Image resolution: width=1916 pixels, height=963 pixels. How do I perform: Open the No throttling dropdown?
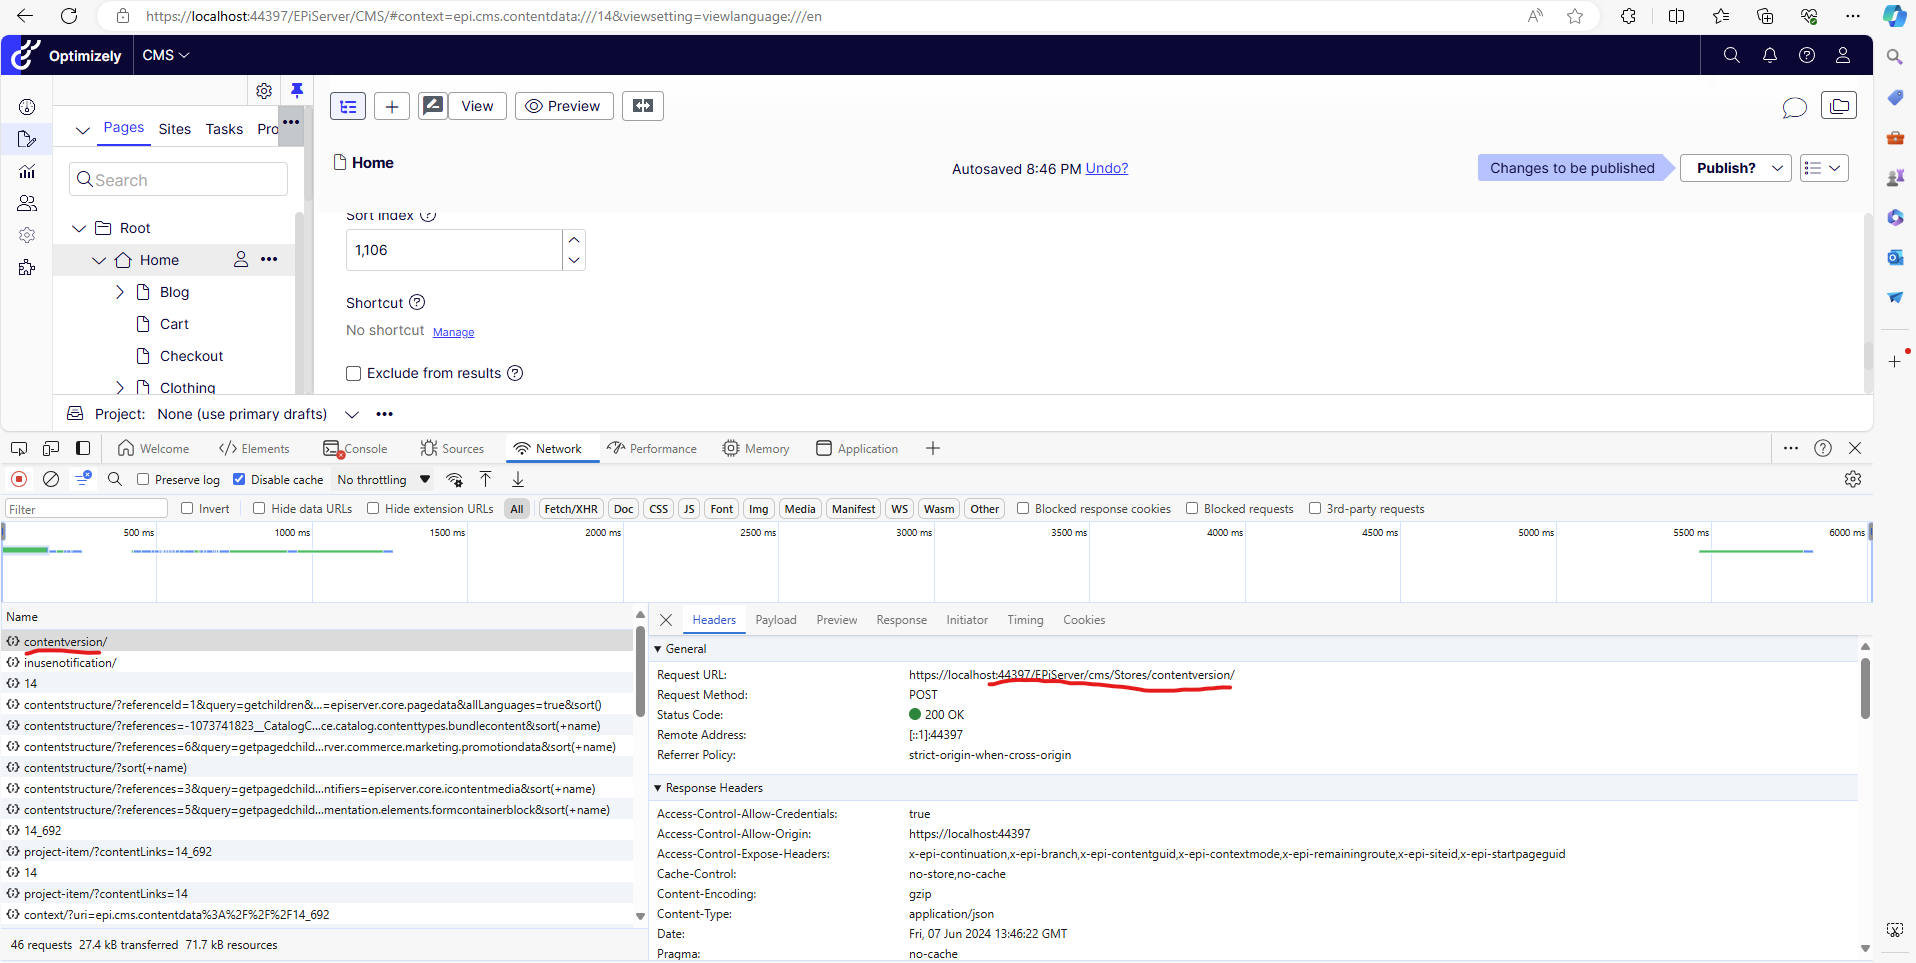(x=383, y=480)
